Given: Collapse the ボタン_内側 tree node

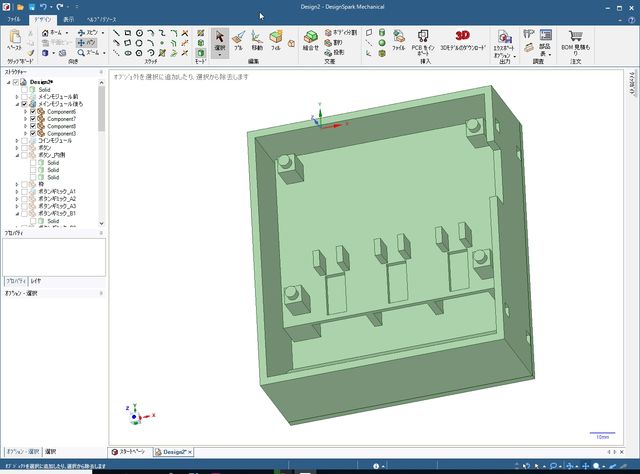Looking at the screenshot, I should click(x=17, y=156).
